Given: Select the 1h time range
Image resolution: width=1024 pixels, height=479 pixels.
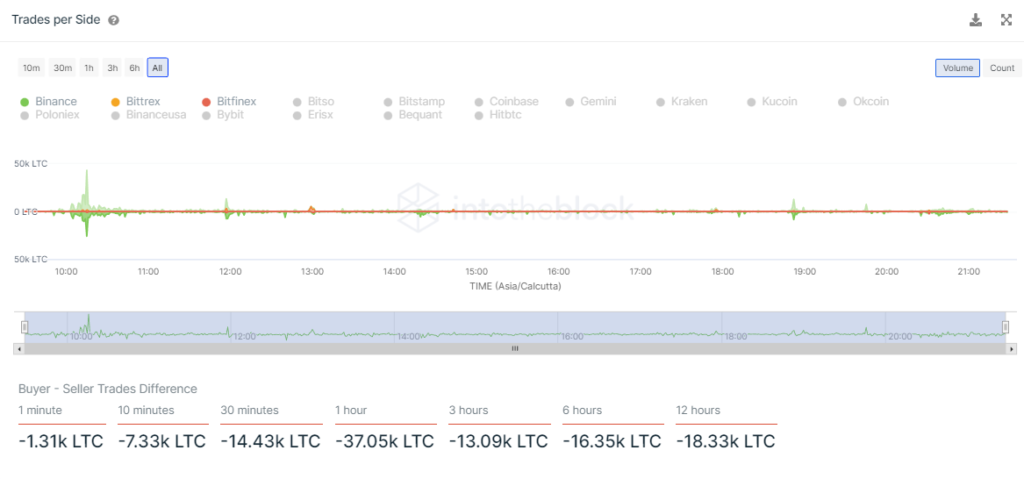Looking at the screenshot, I should 89,67.
